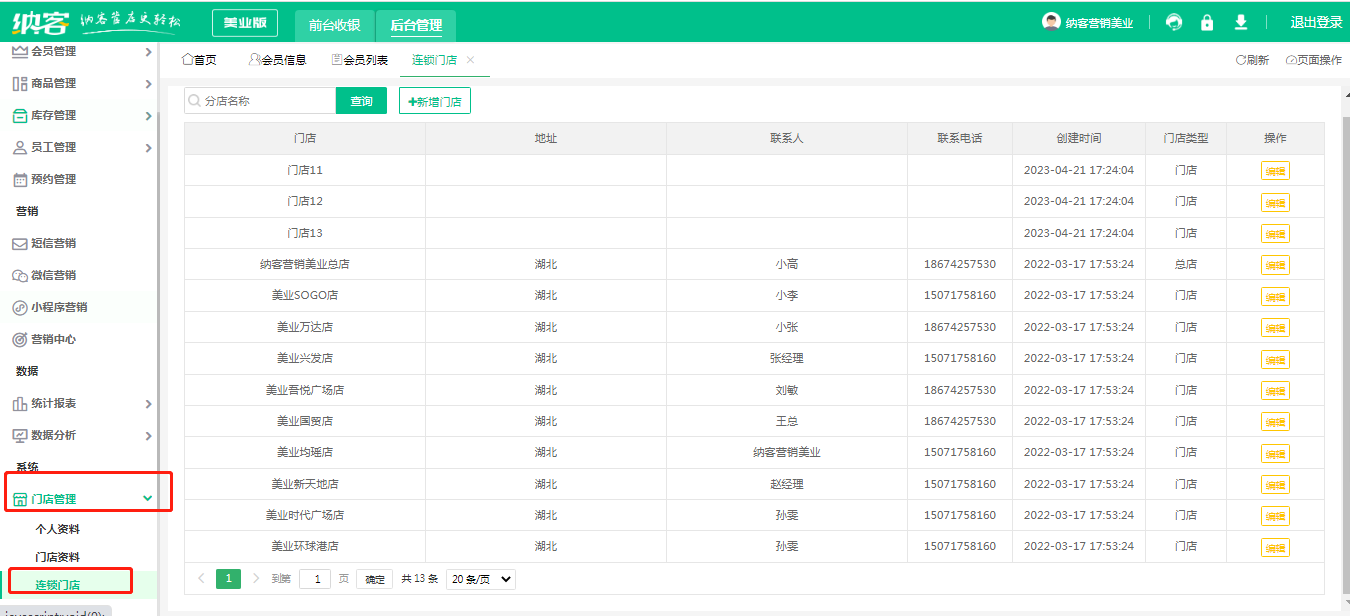Open 营销中心 in the sidebar
Image resolution: width=1350 pixels, height=616 pixels.
53,339
